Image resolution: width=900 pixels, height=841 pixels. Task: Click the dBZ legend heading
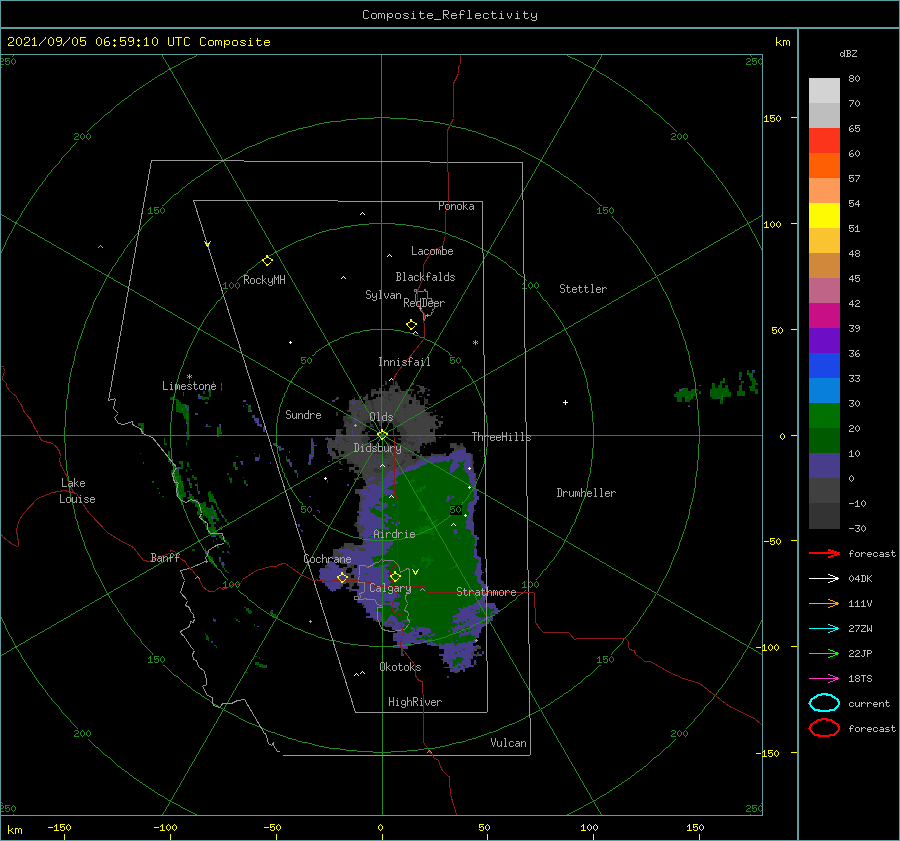point(848,53)
